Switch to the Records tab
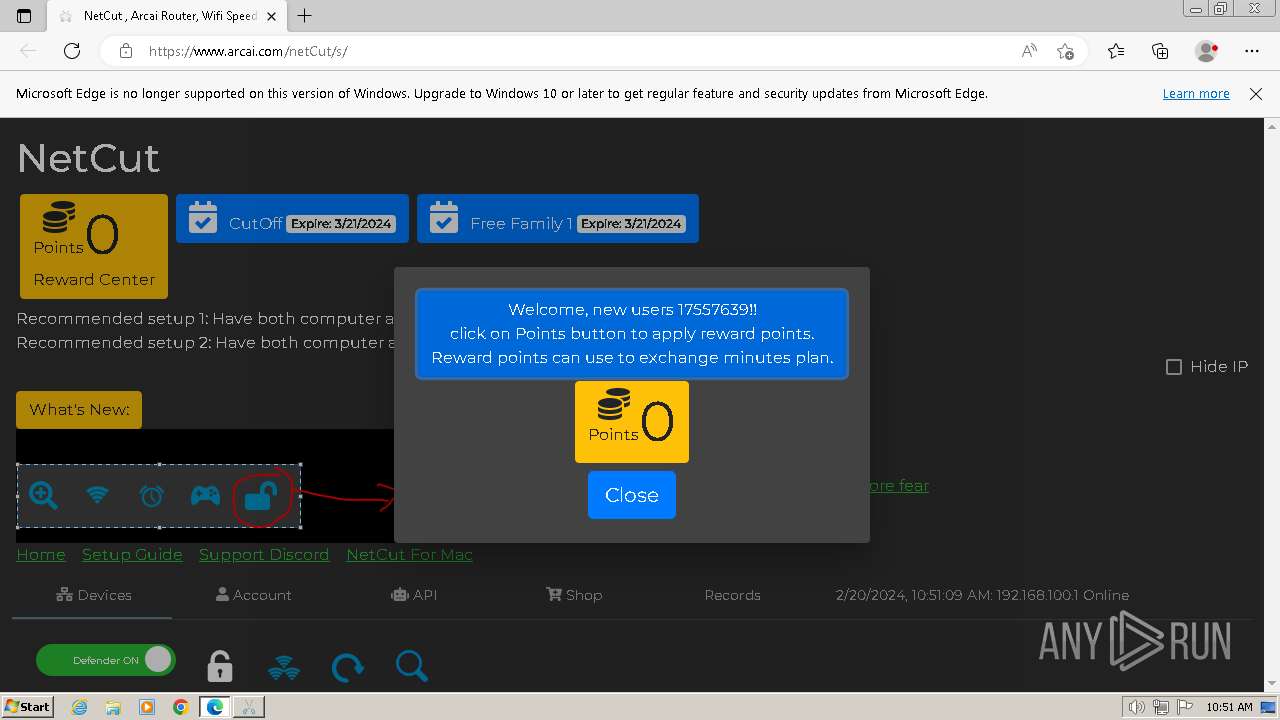1280x720 pixels. [x=732, y=595]
